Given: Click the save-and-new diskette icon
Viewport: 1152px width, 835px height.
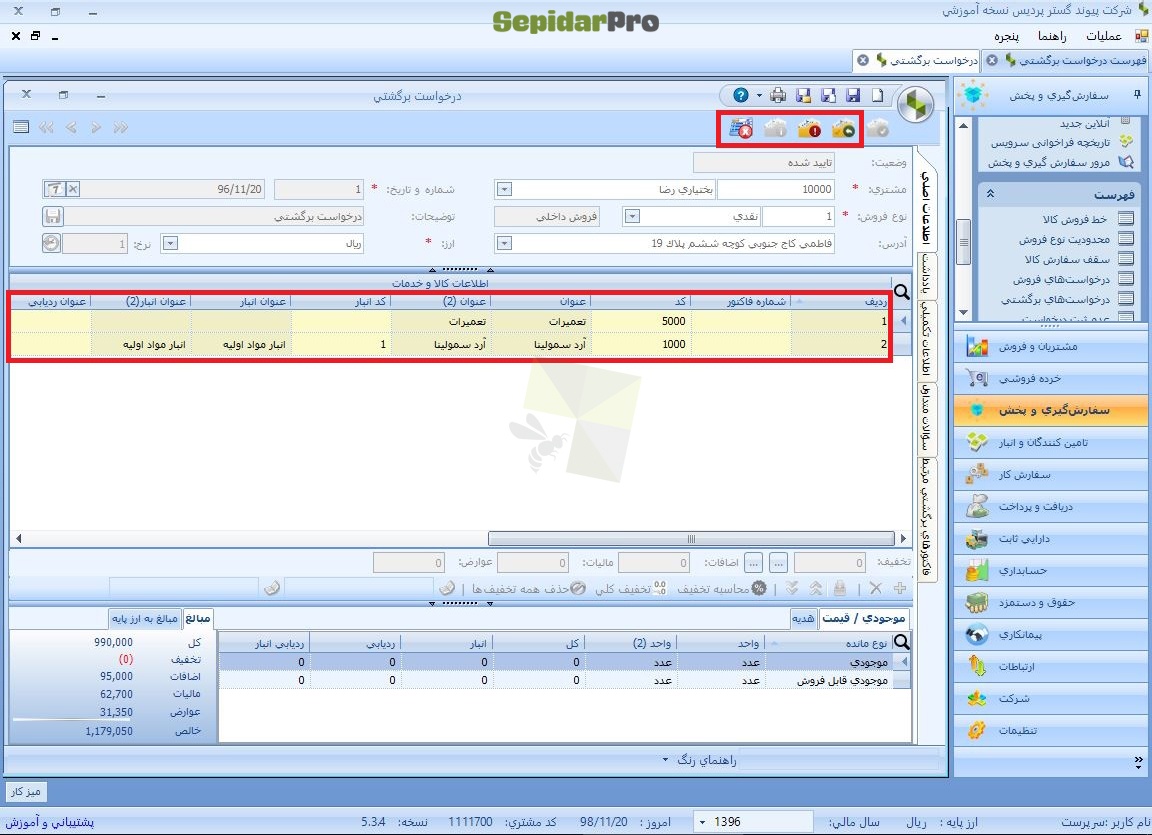Looking at the screenshot, I should click(x=828, y=95).
